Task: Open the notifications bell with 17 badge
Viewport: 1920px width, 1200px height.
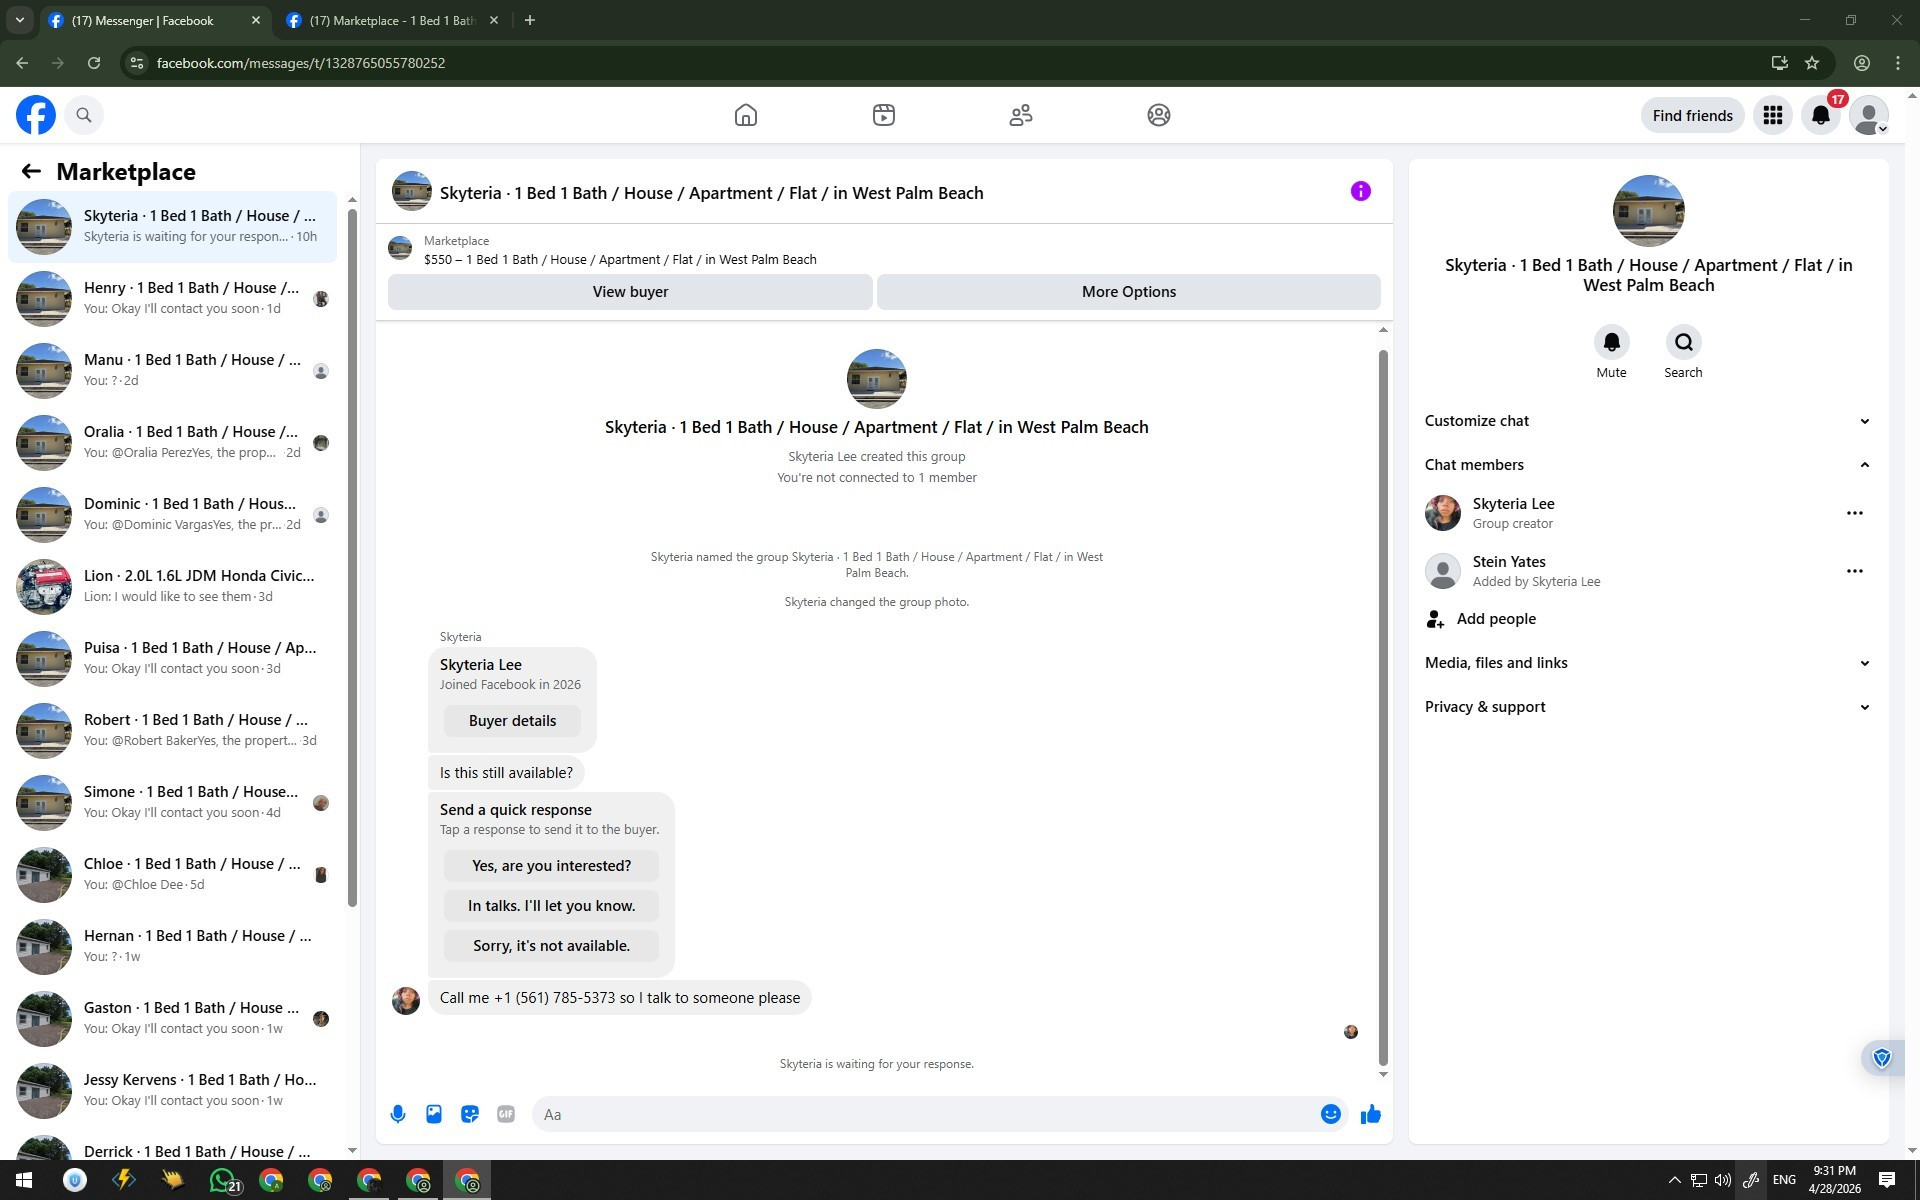Action: tap(1820, 116)
